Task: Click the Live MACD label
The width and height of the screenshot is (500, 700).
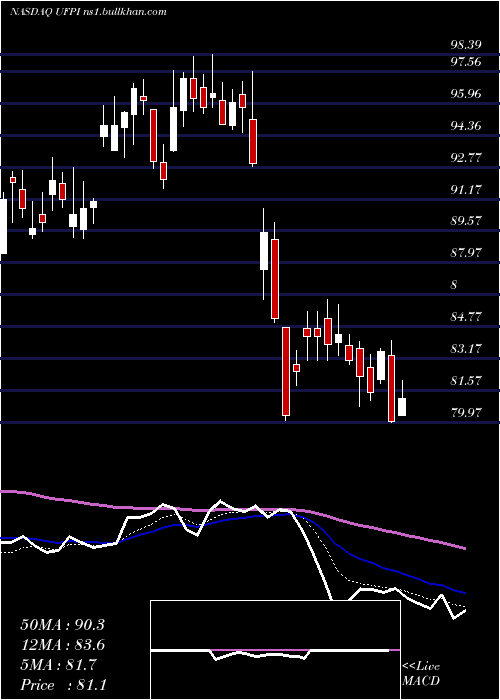Action: [421, 674]
